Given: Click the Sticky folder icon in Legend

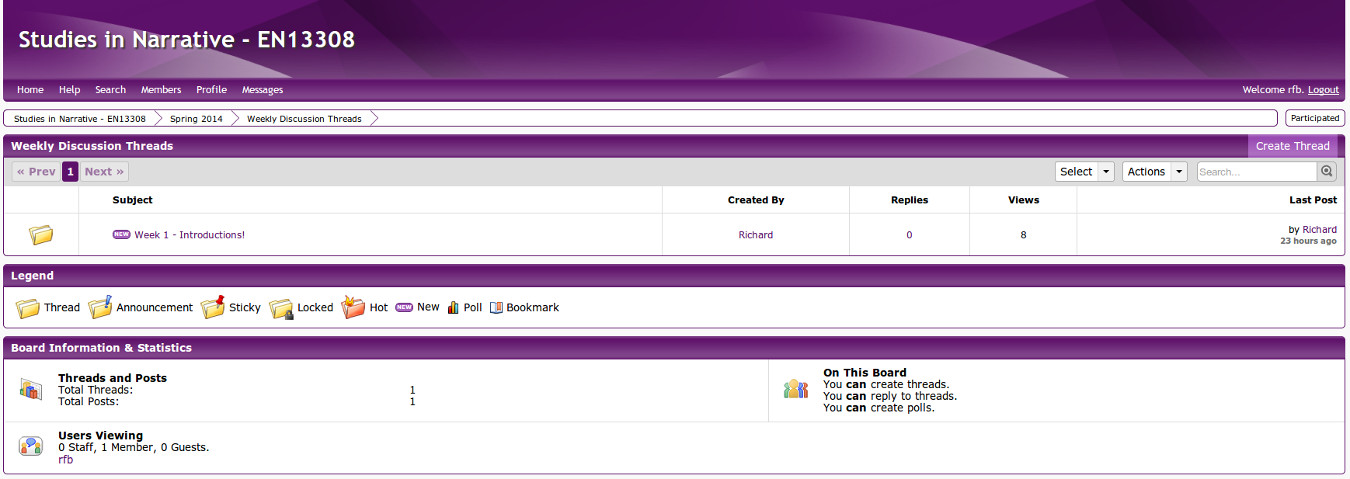Looking at the screenshot, I should pos(212,308).
